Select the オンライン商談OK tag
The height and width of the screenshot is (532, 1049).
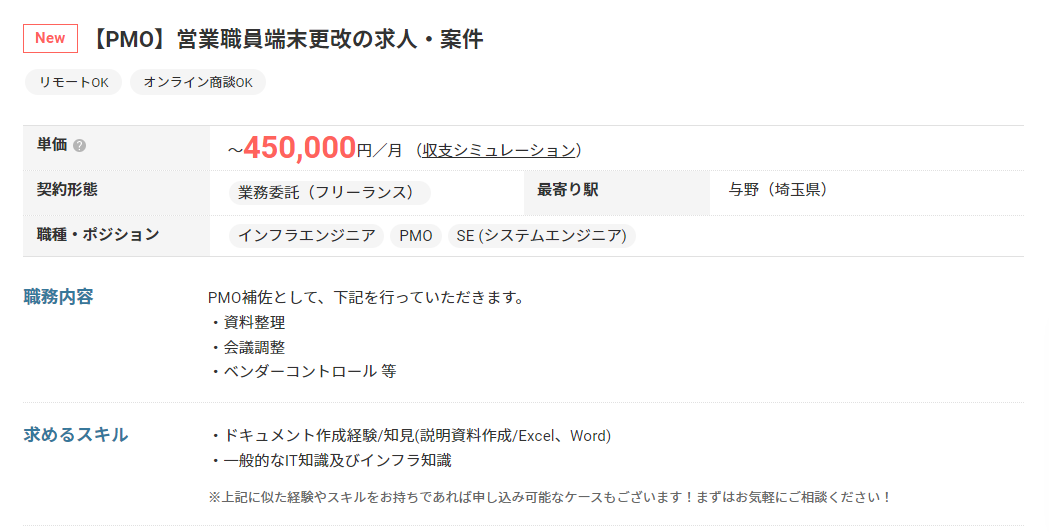198,82
